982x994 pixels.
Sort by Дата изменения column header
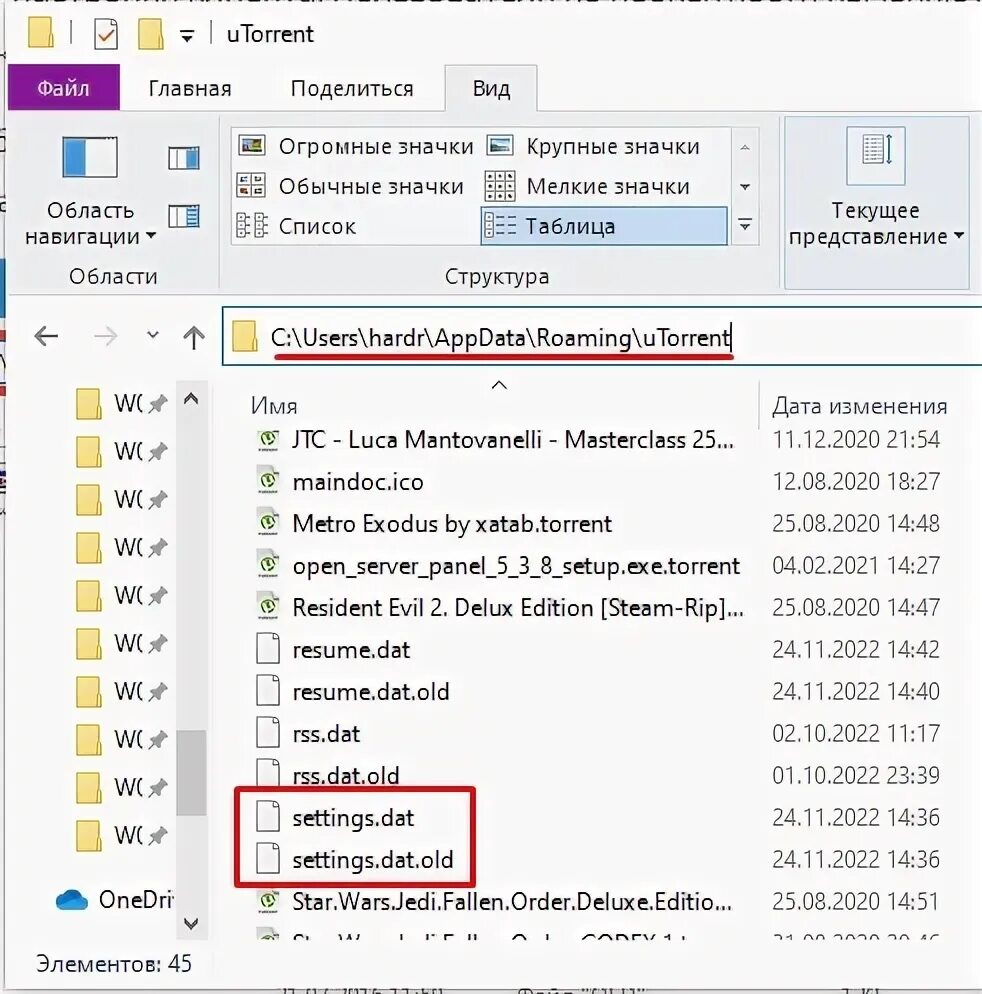860,406
